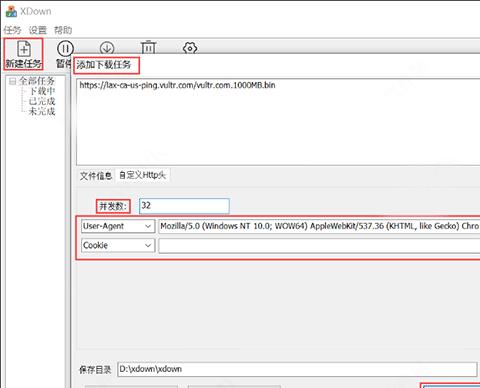Image resolution: width=480 pixels, height=388 pixels.
Task: Collapse the 全部任务 tree node
Action: point(12,81)
